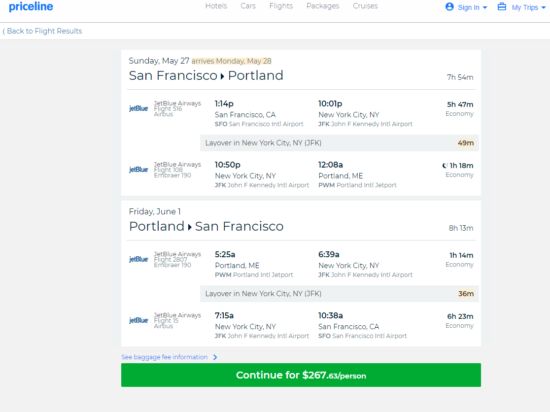550x412 pixels.
Task: Click JetBlue logo for Flight 15
Action: 139,320
